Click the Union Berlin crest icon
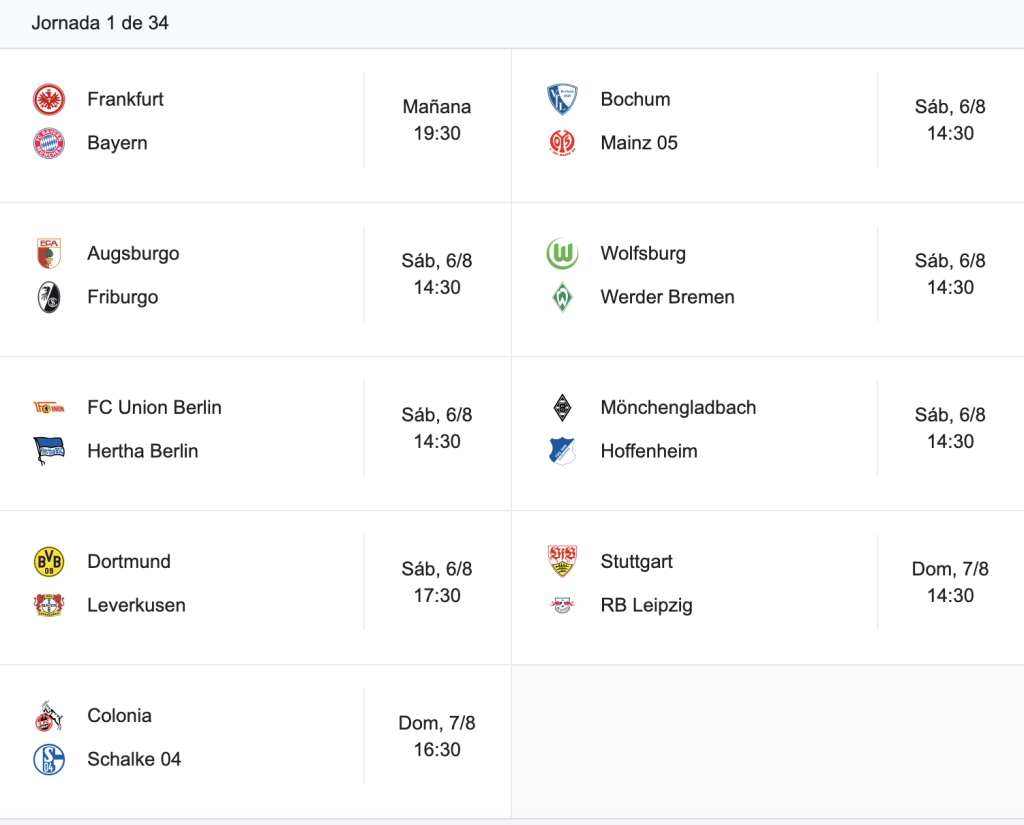This screenshot has width=1024, height=825. 49,408
